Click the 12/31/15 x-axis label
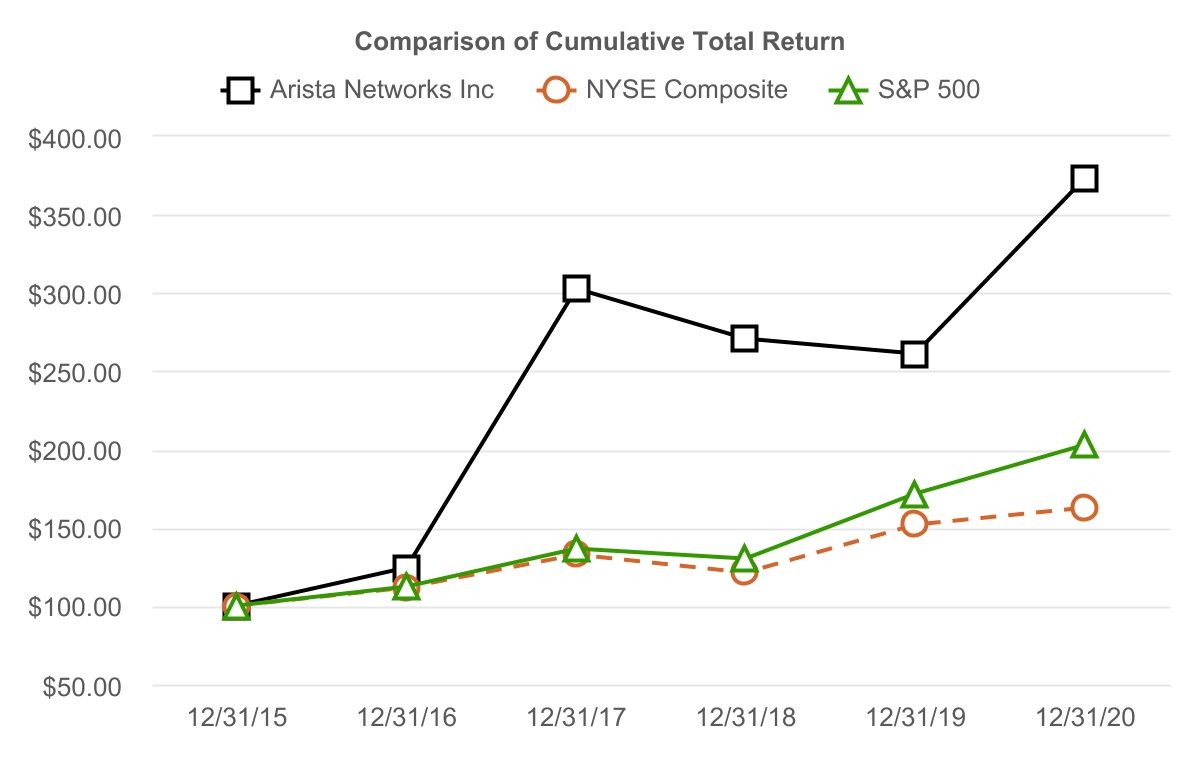The height and width of the screenshot is (760, 1200). tap(236, 717)
